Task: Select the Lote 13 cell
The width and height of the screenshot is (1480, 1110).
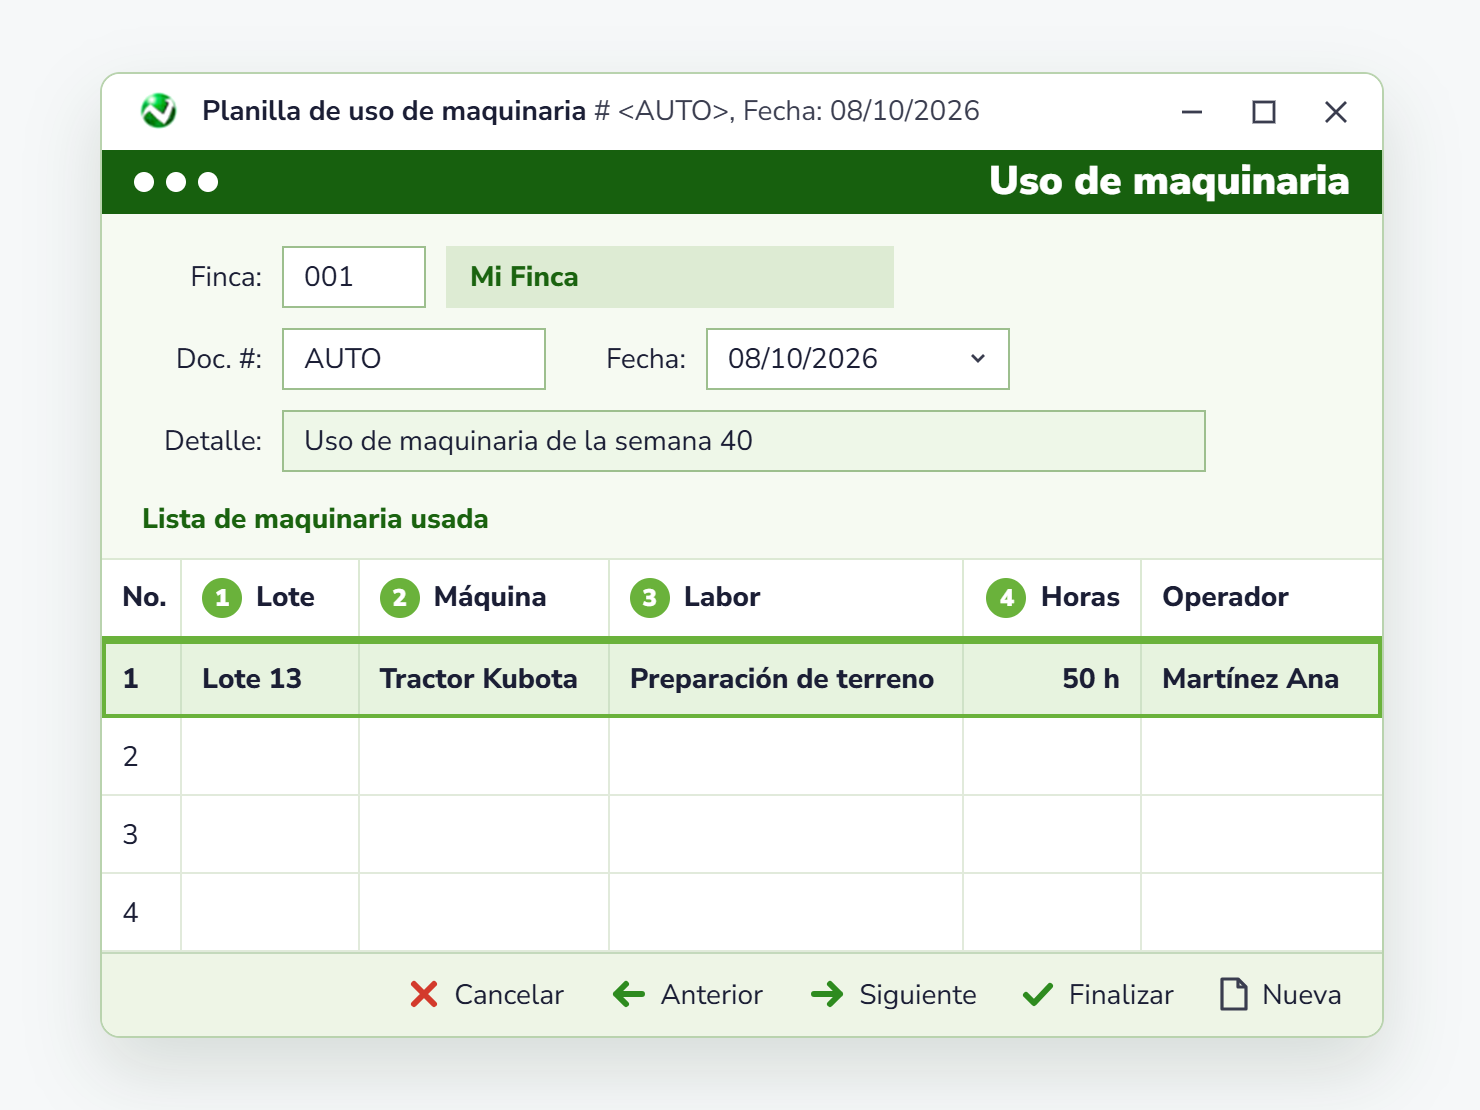Action: pos(270,679)
